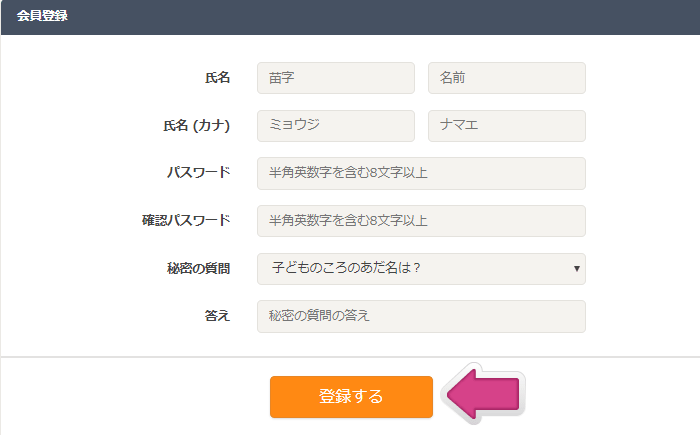Click the divider line above 登録する
Screen dimensions: 700x435
pyautogui.click(x=350, y=357)
